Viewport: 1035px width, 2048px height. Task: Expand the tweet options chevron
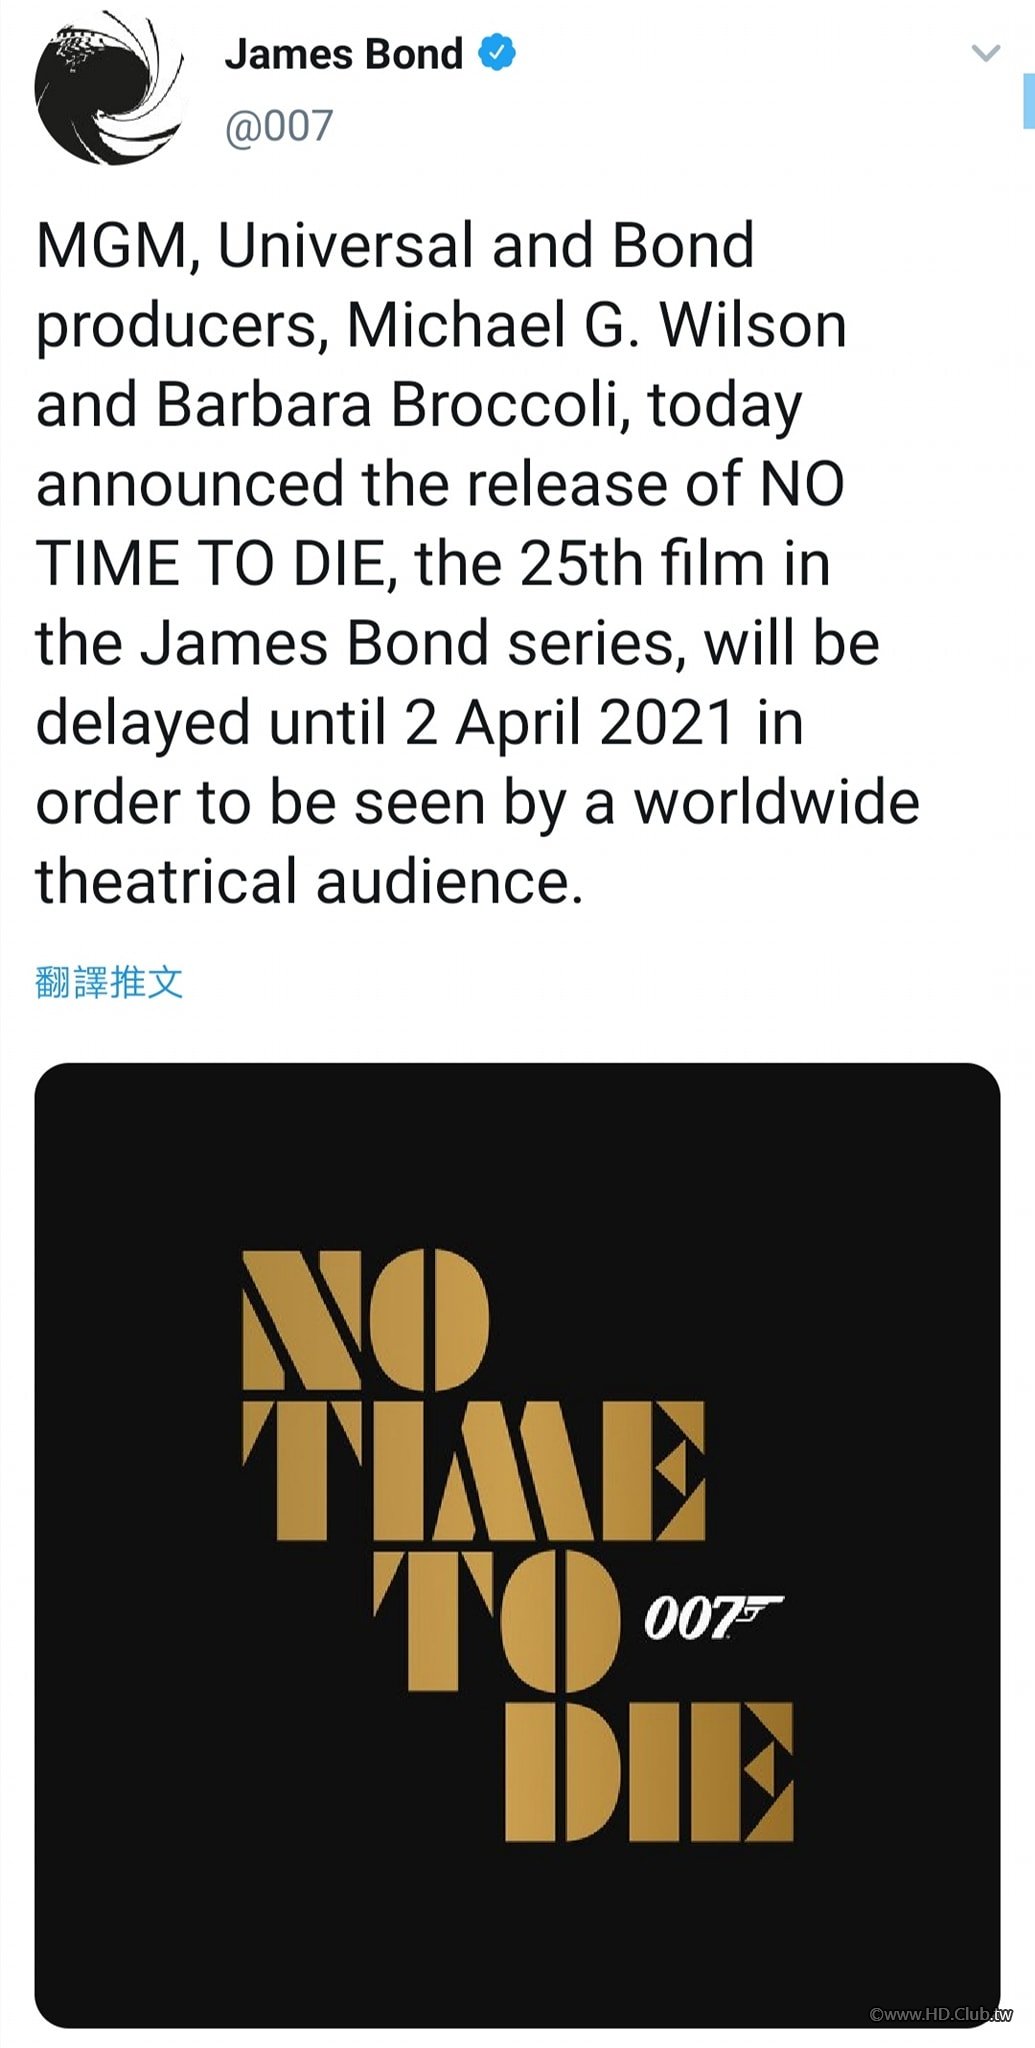(986, 53)
